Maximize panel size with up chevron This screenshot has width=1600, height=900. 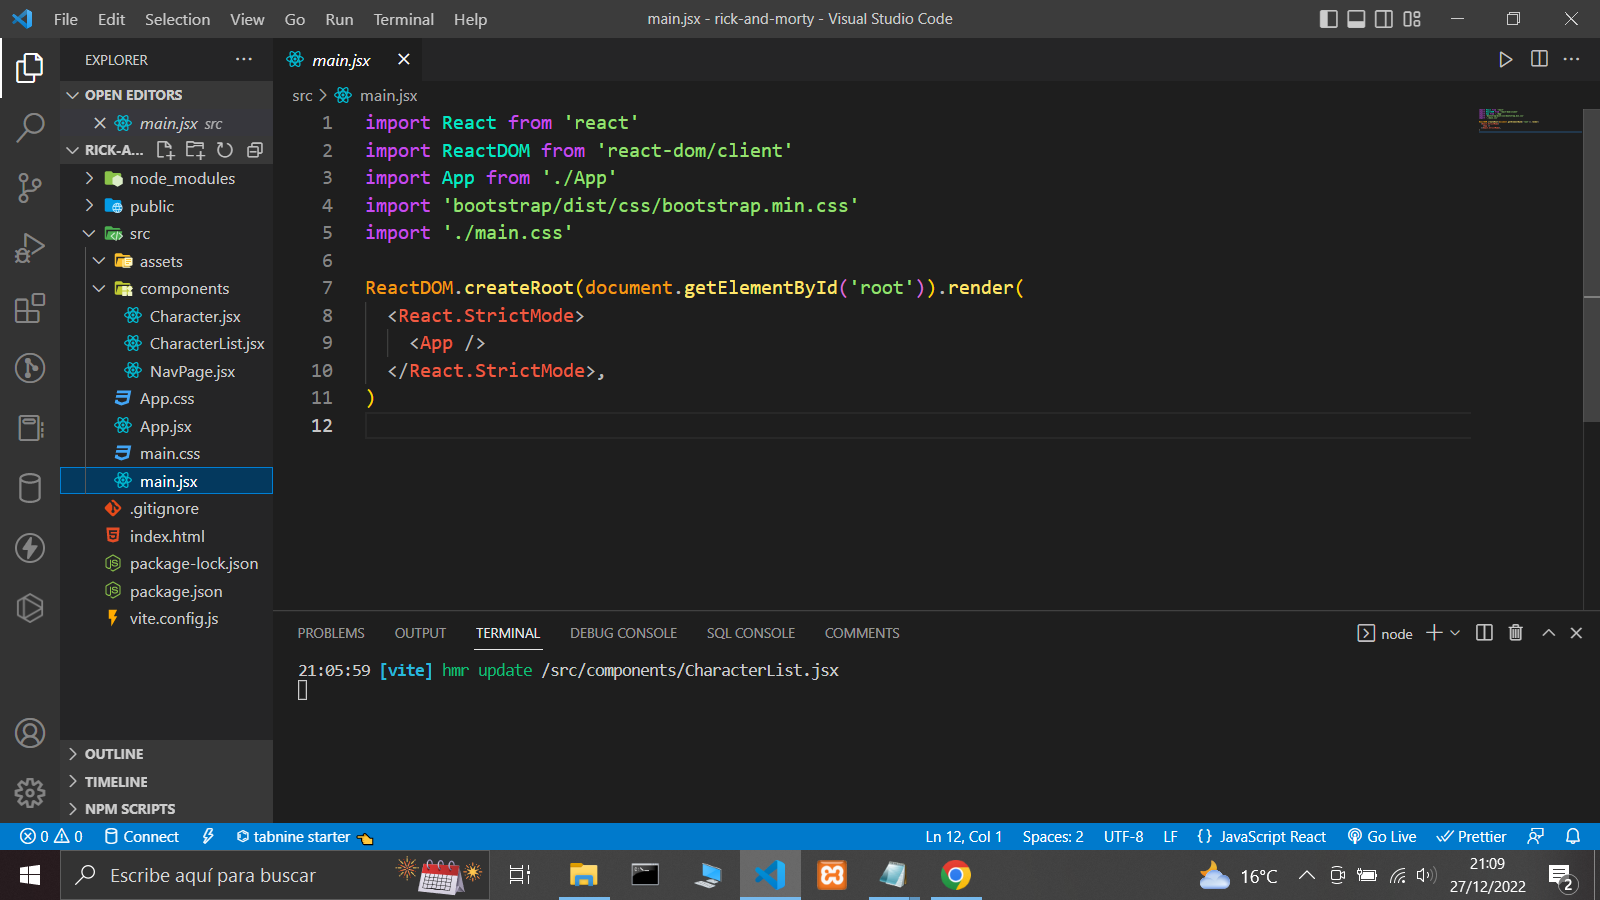1549,633
